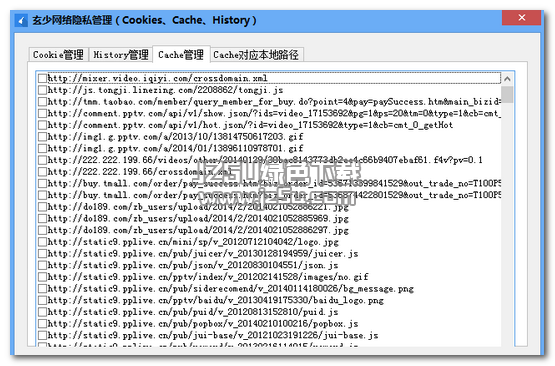Select the Cache管理 tab

[x=181, y=54]
